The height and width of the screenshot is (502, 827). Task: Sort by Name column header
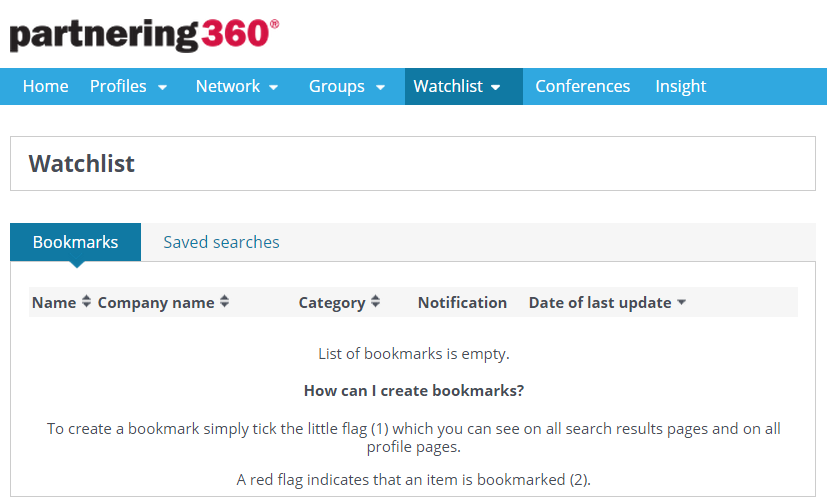54,303
